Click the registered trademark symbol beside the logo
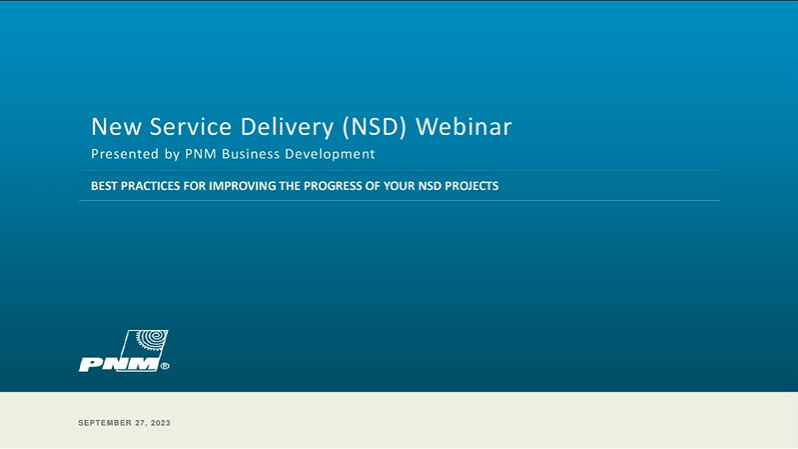 point(165,367)
